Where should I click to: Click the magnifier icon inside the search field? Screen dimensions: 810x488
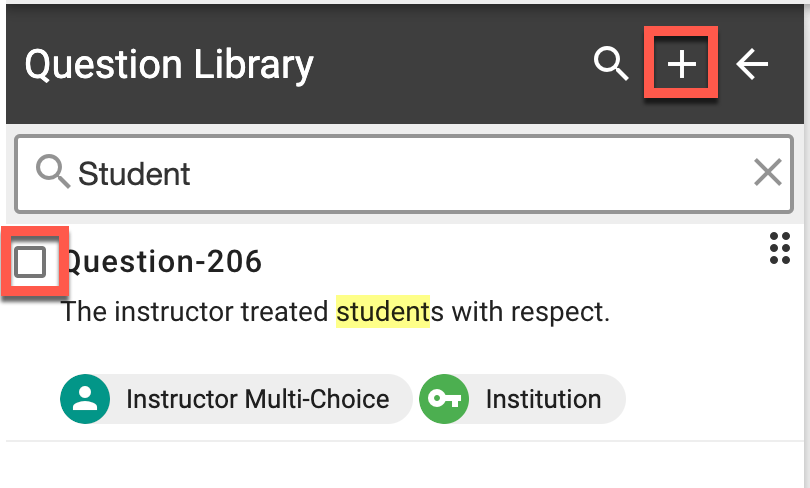click(52, 173)
